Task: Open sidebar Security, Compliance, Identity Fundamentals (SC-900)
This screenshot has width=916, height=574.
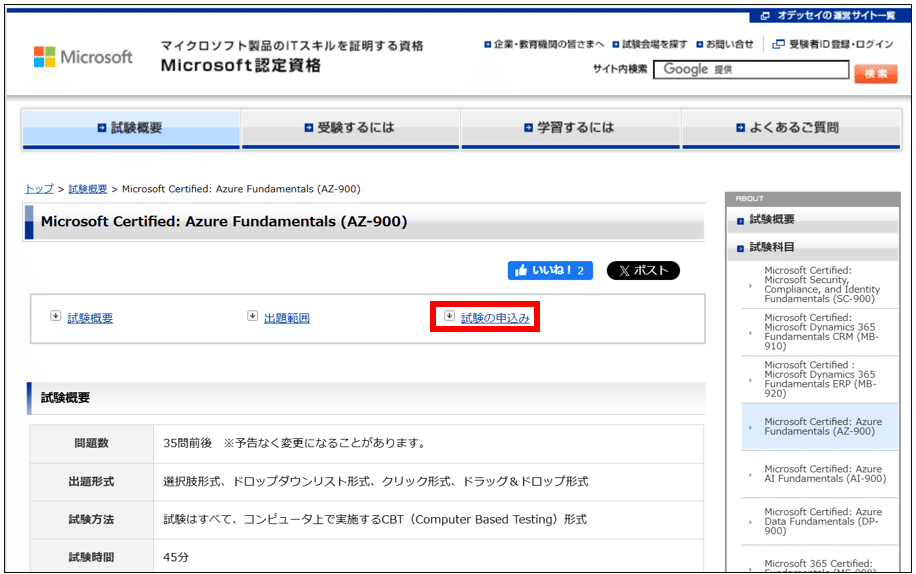Action: [x=820, y=284]
